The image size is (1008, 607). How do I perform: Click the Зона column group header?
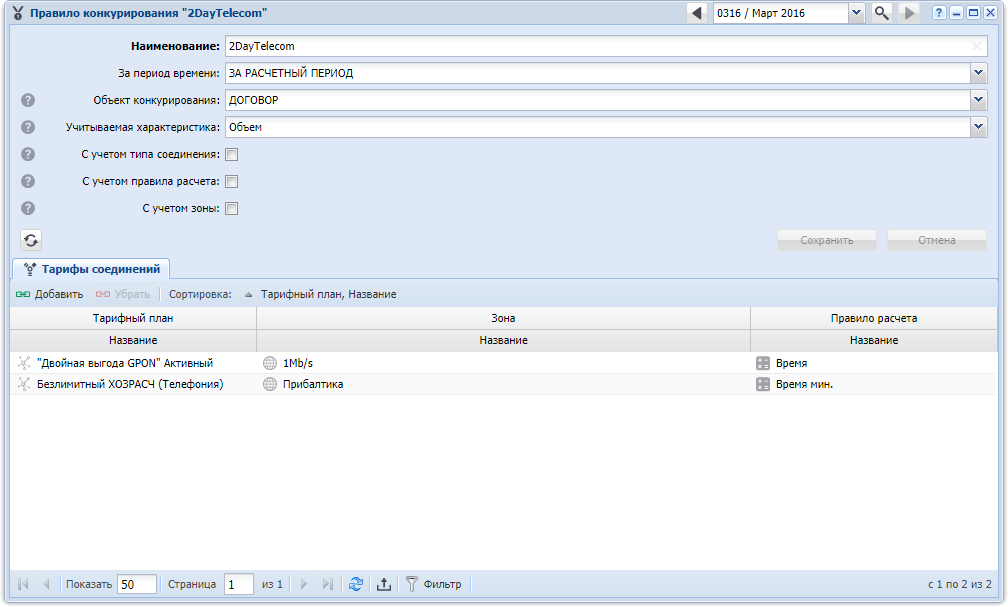(x=503, y=318)
